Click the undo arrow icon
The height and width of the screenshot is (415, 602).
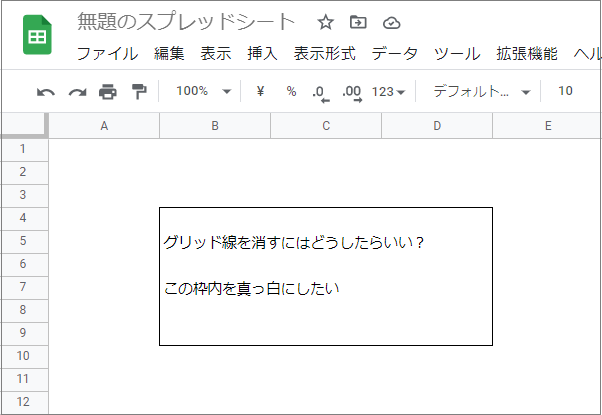coord(46,92)
